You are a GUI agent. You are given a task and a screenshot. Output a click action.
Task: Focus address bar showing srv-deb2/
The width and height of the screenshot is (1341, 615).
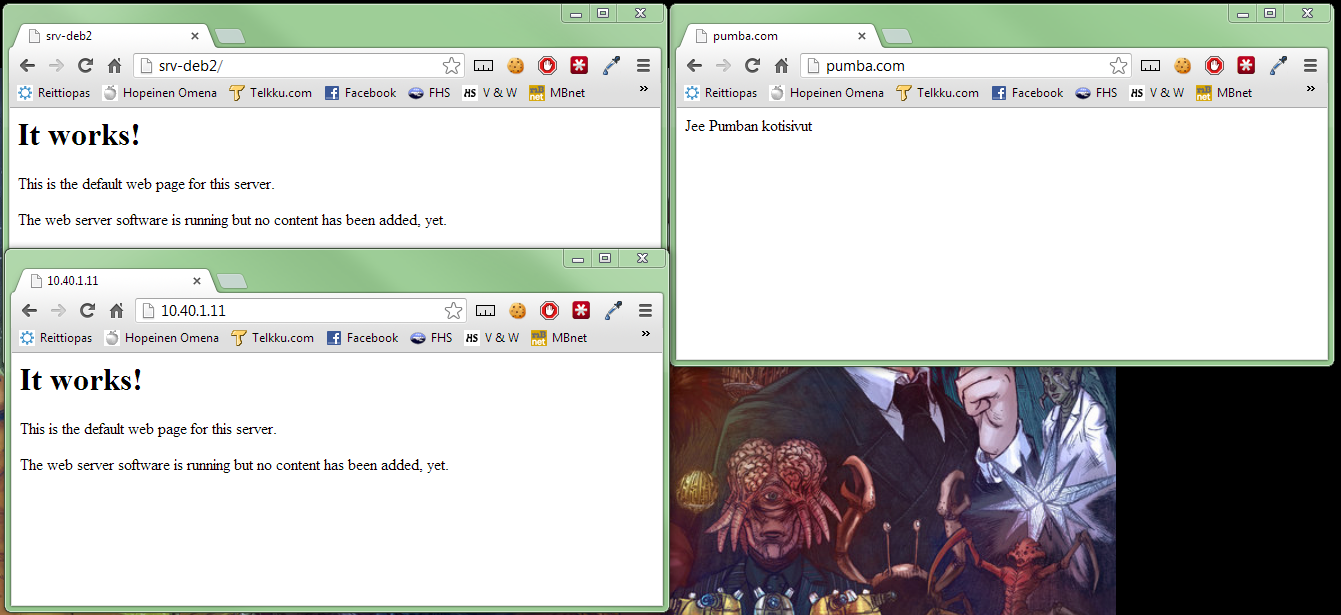coord(299,66)
